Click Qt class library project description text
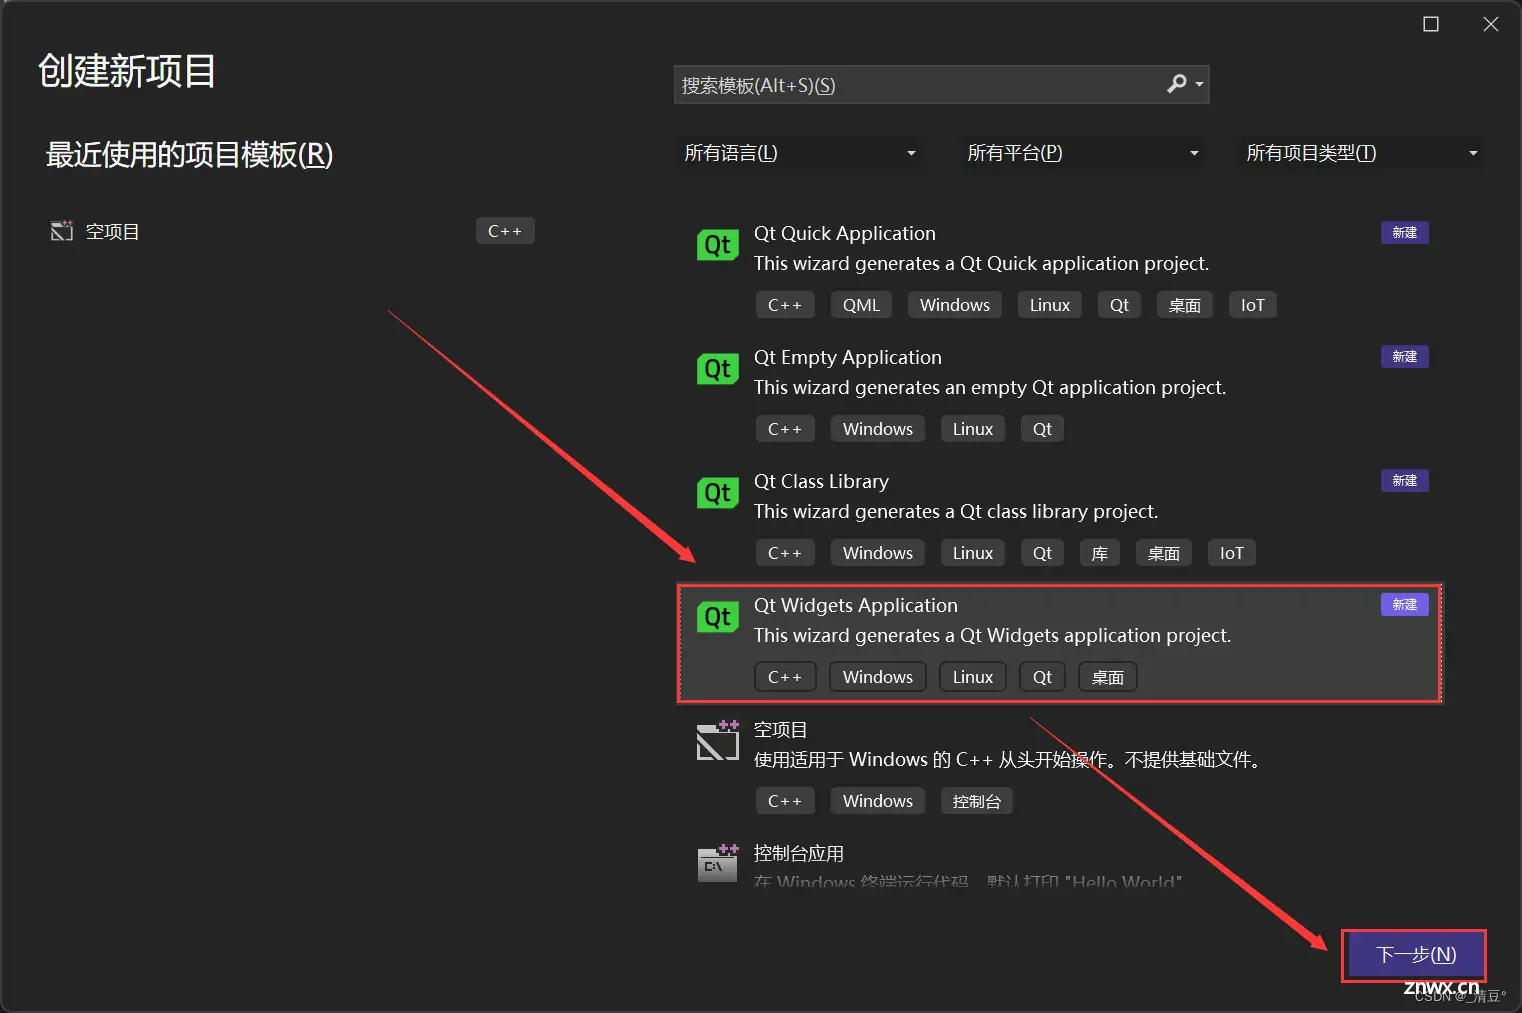 coord(956,511)
